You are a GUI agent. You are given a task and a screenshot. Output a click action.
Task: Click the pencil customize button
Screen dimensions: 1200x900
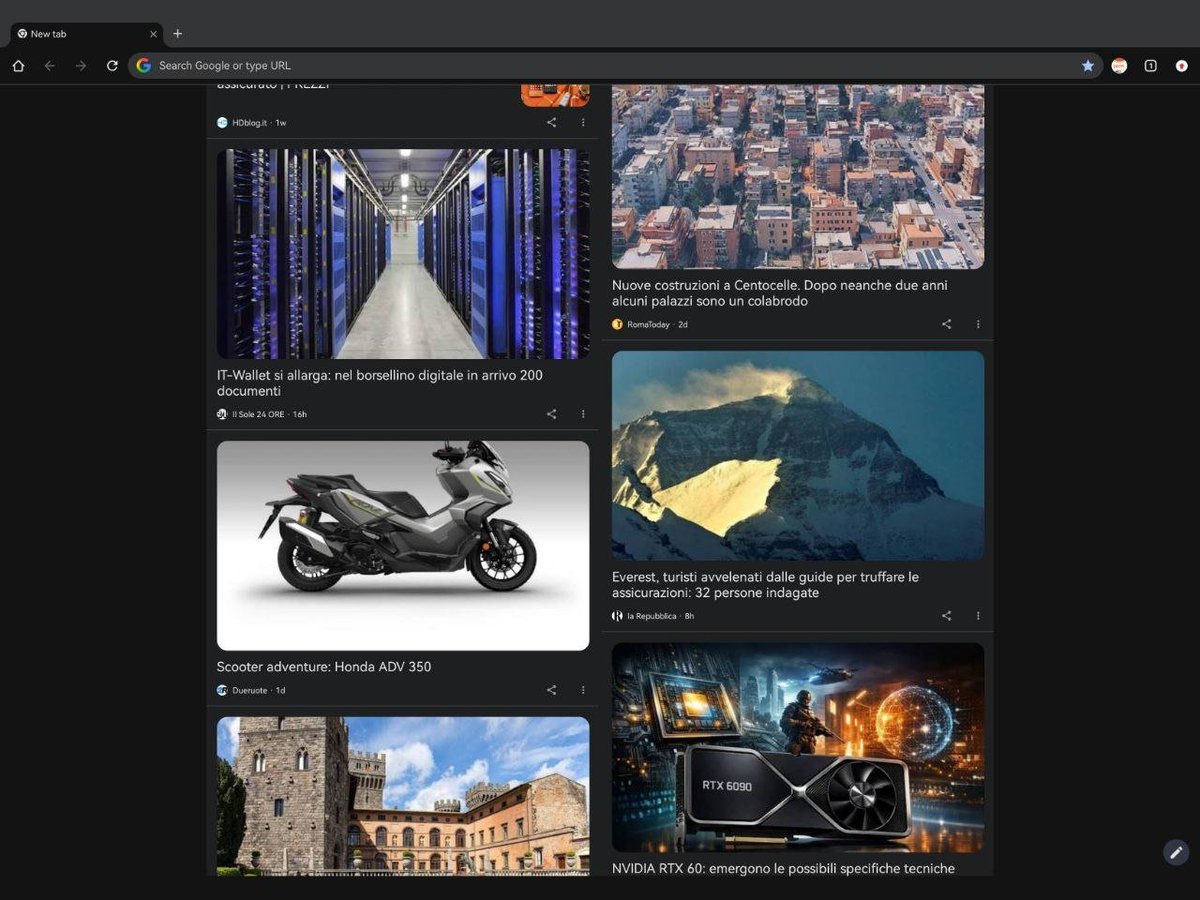click(1176, 852)
